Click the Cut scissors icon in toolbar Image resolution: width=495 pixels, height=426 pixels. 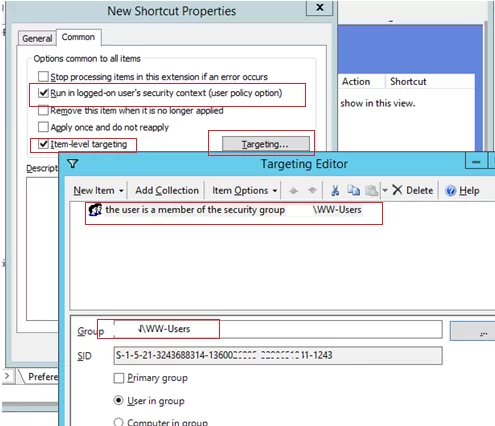pyautogui.click(x=335, y=190)
